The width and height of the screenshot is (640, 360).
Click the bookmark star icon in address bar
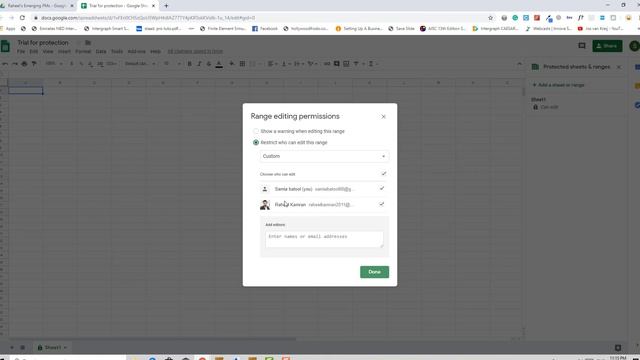[490, 18]
